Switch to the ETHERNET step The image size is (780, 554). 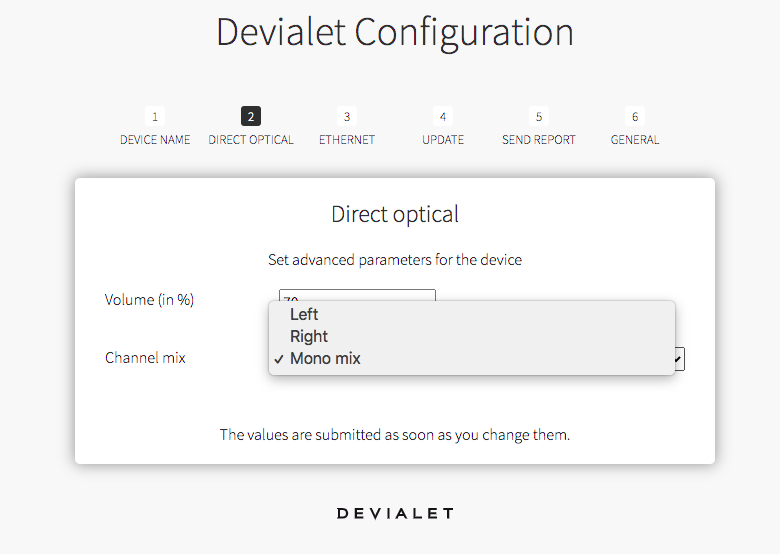click(x=347, y=140)
